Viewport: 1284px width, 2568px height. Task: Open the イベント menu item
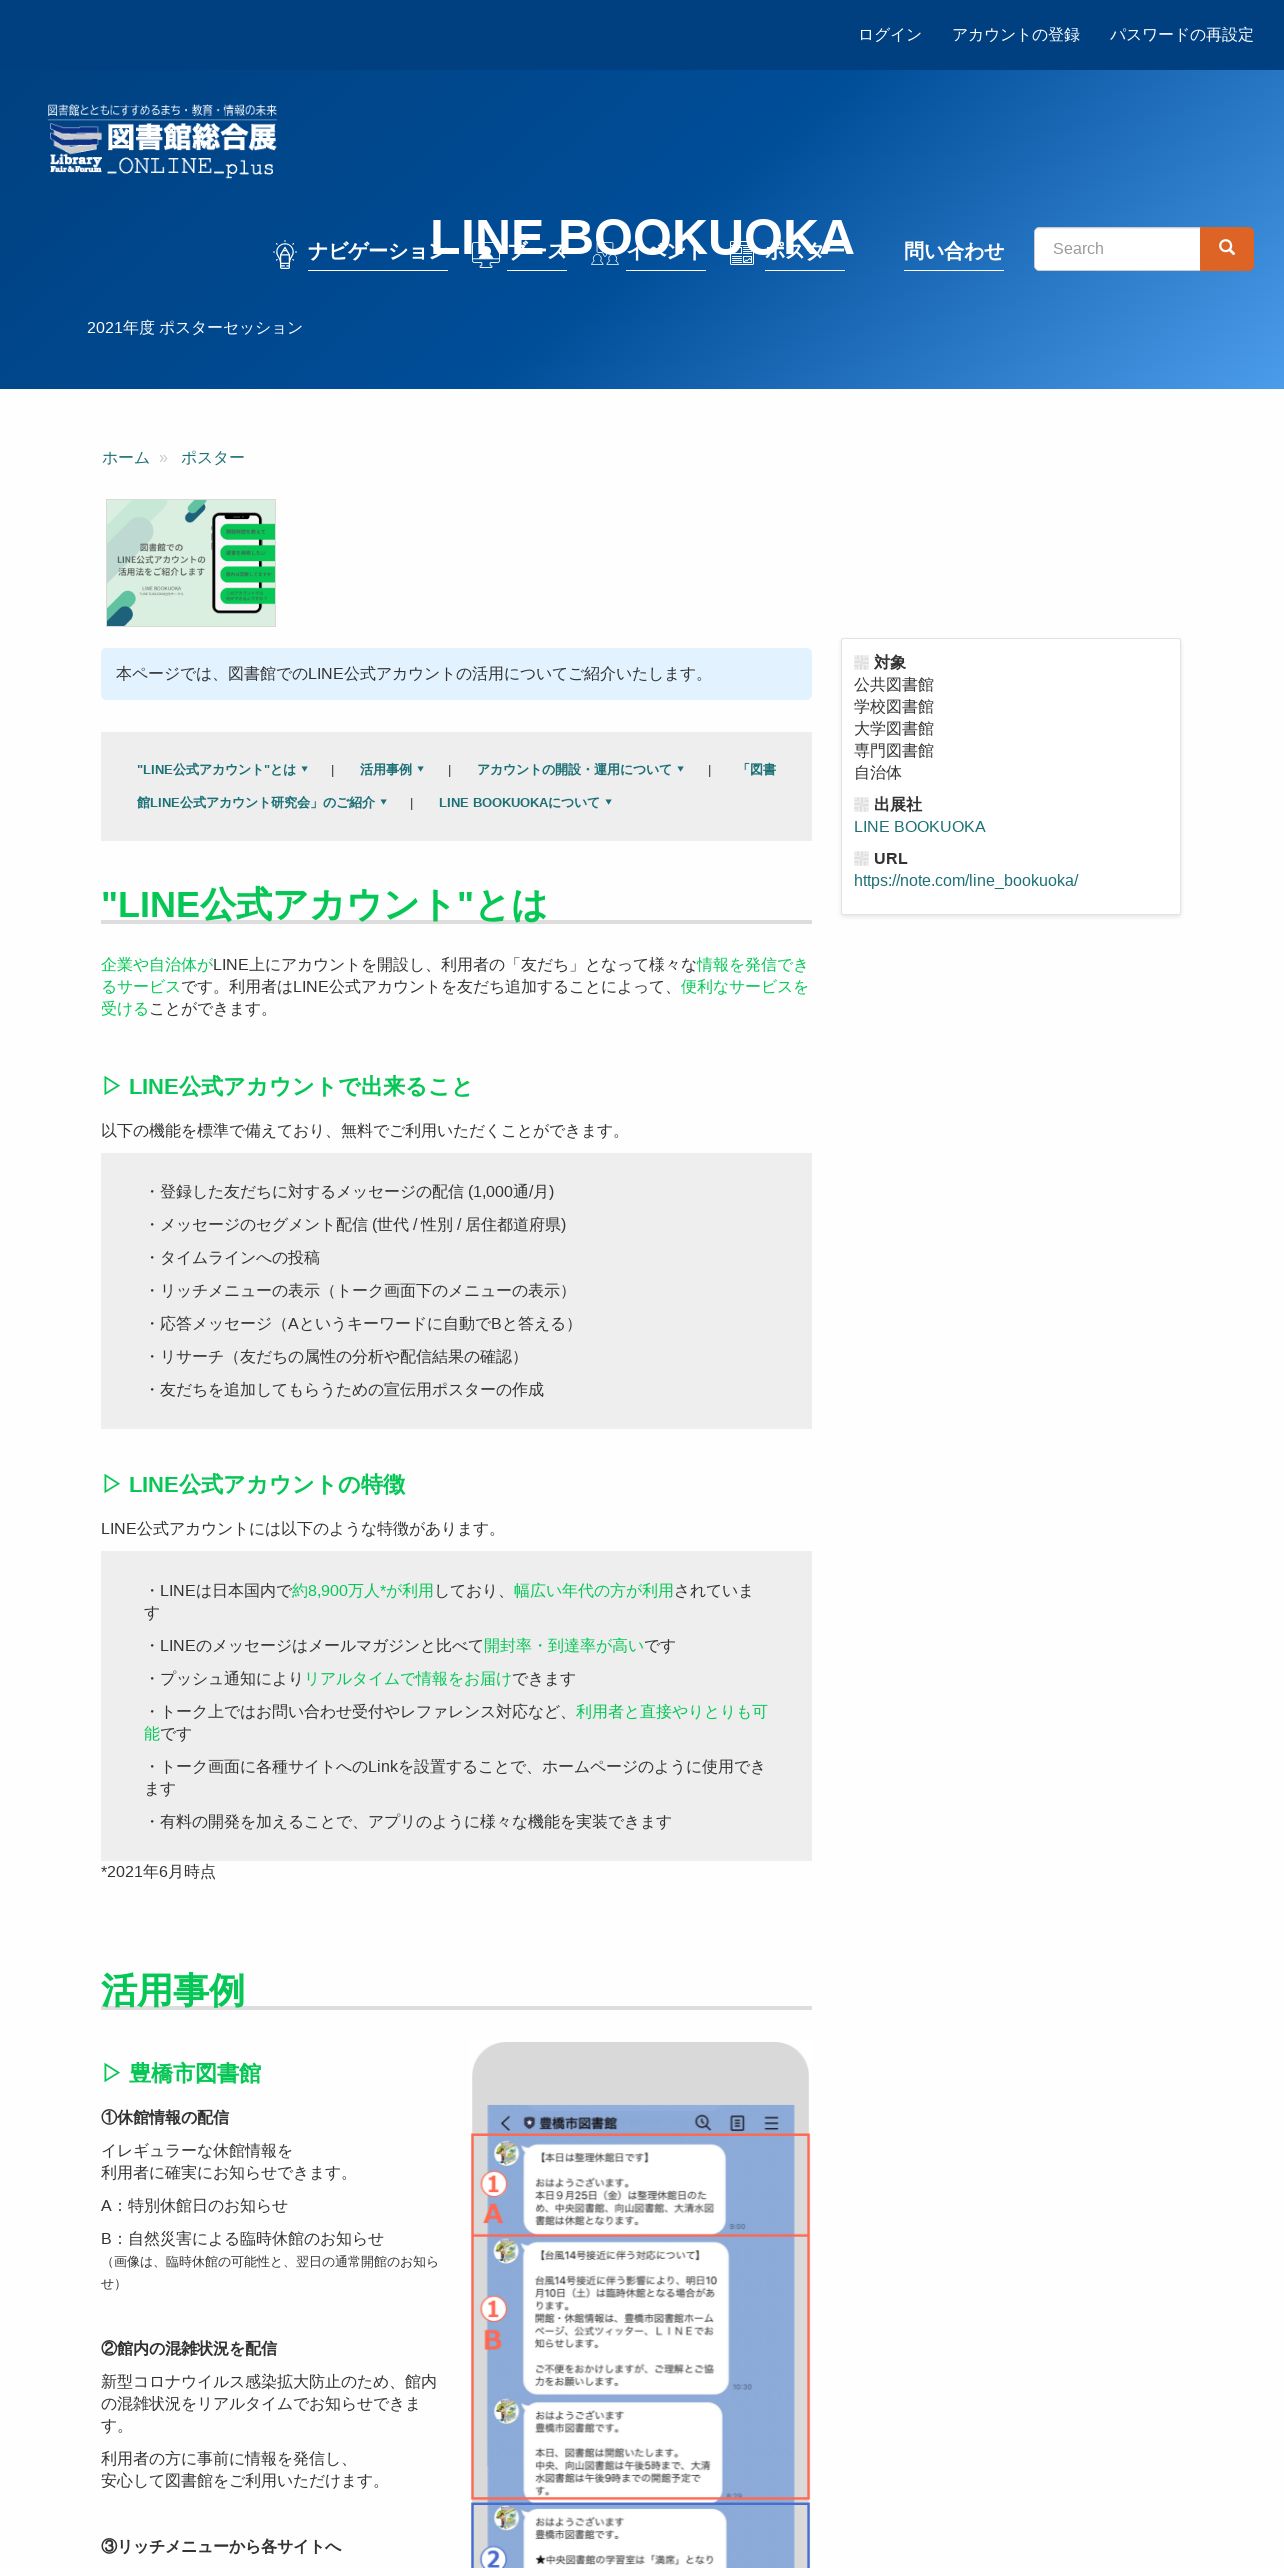666,252
